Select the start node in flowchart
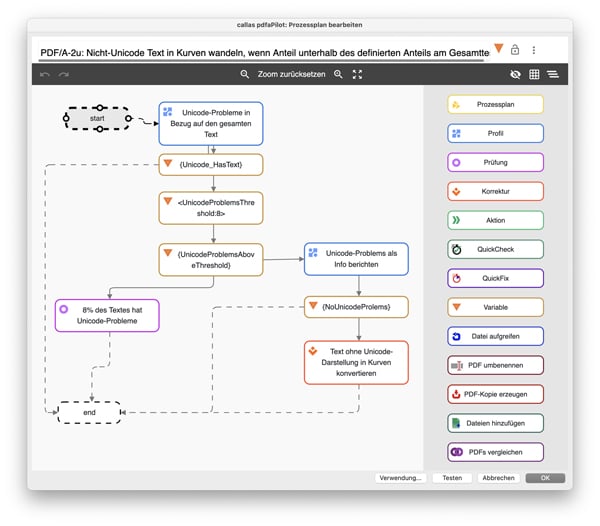 tap(97, 119)
